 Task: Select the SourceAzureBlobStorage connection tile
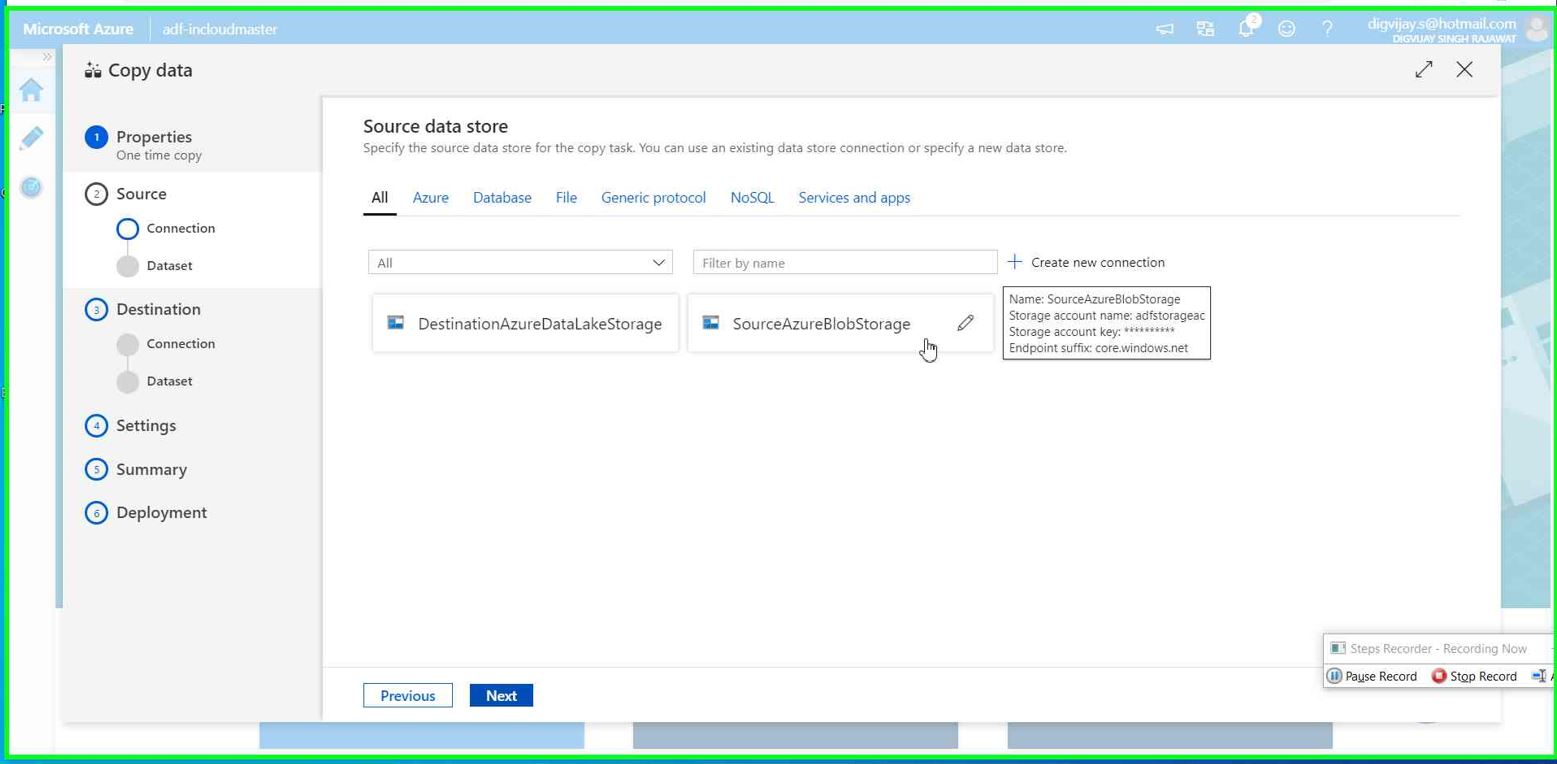point(840,323)
